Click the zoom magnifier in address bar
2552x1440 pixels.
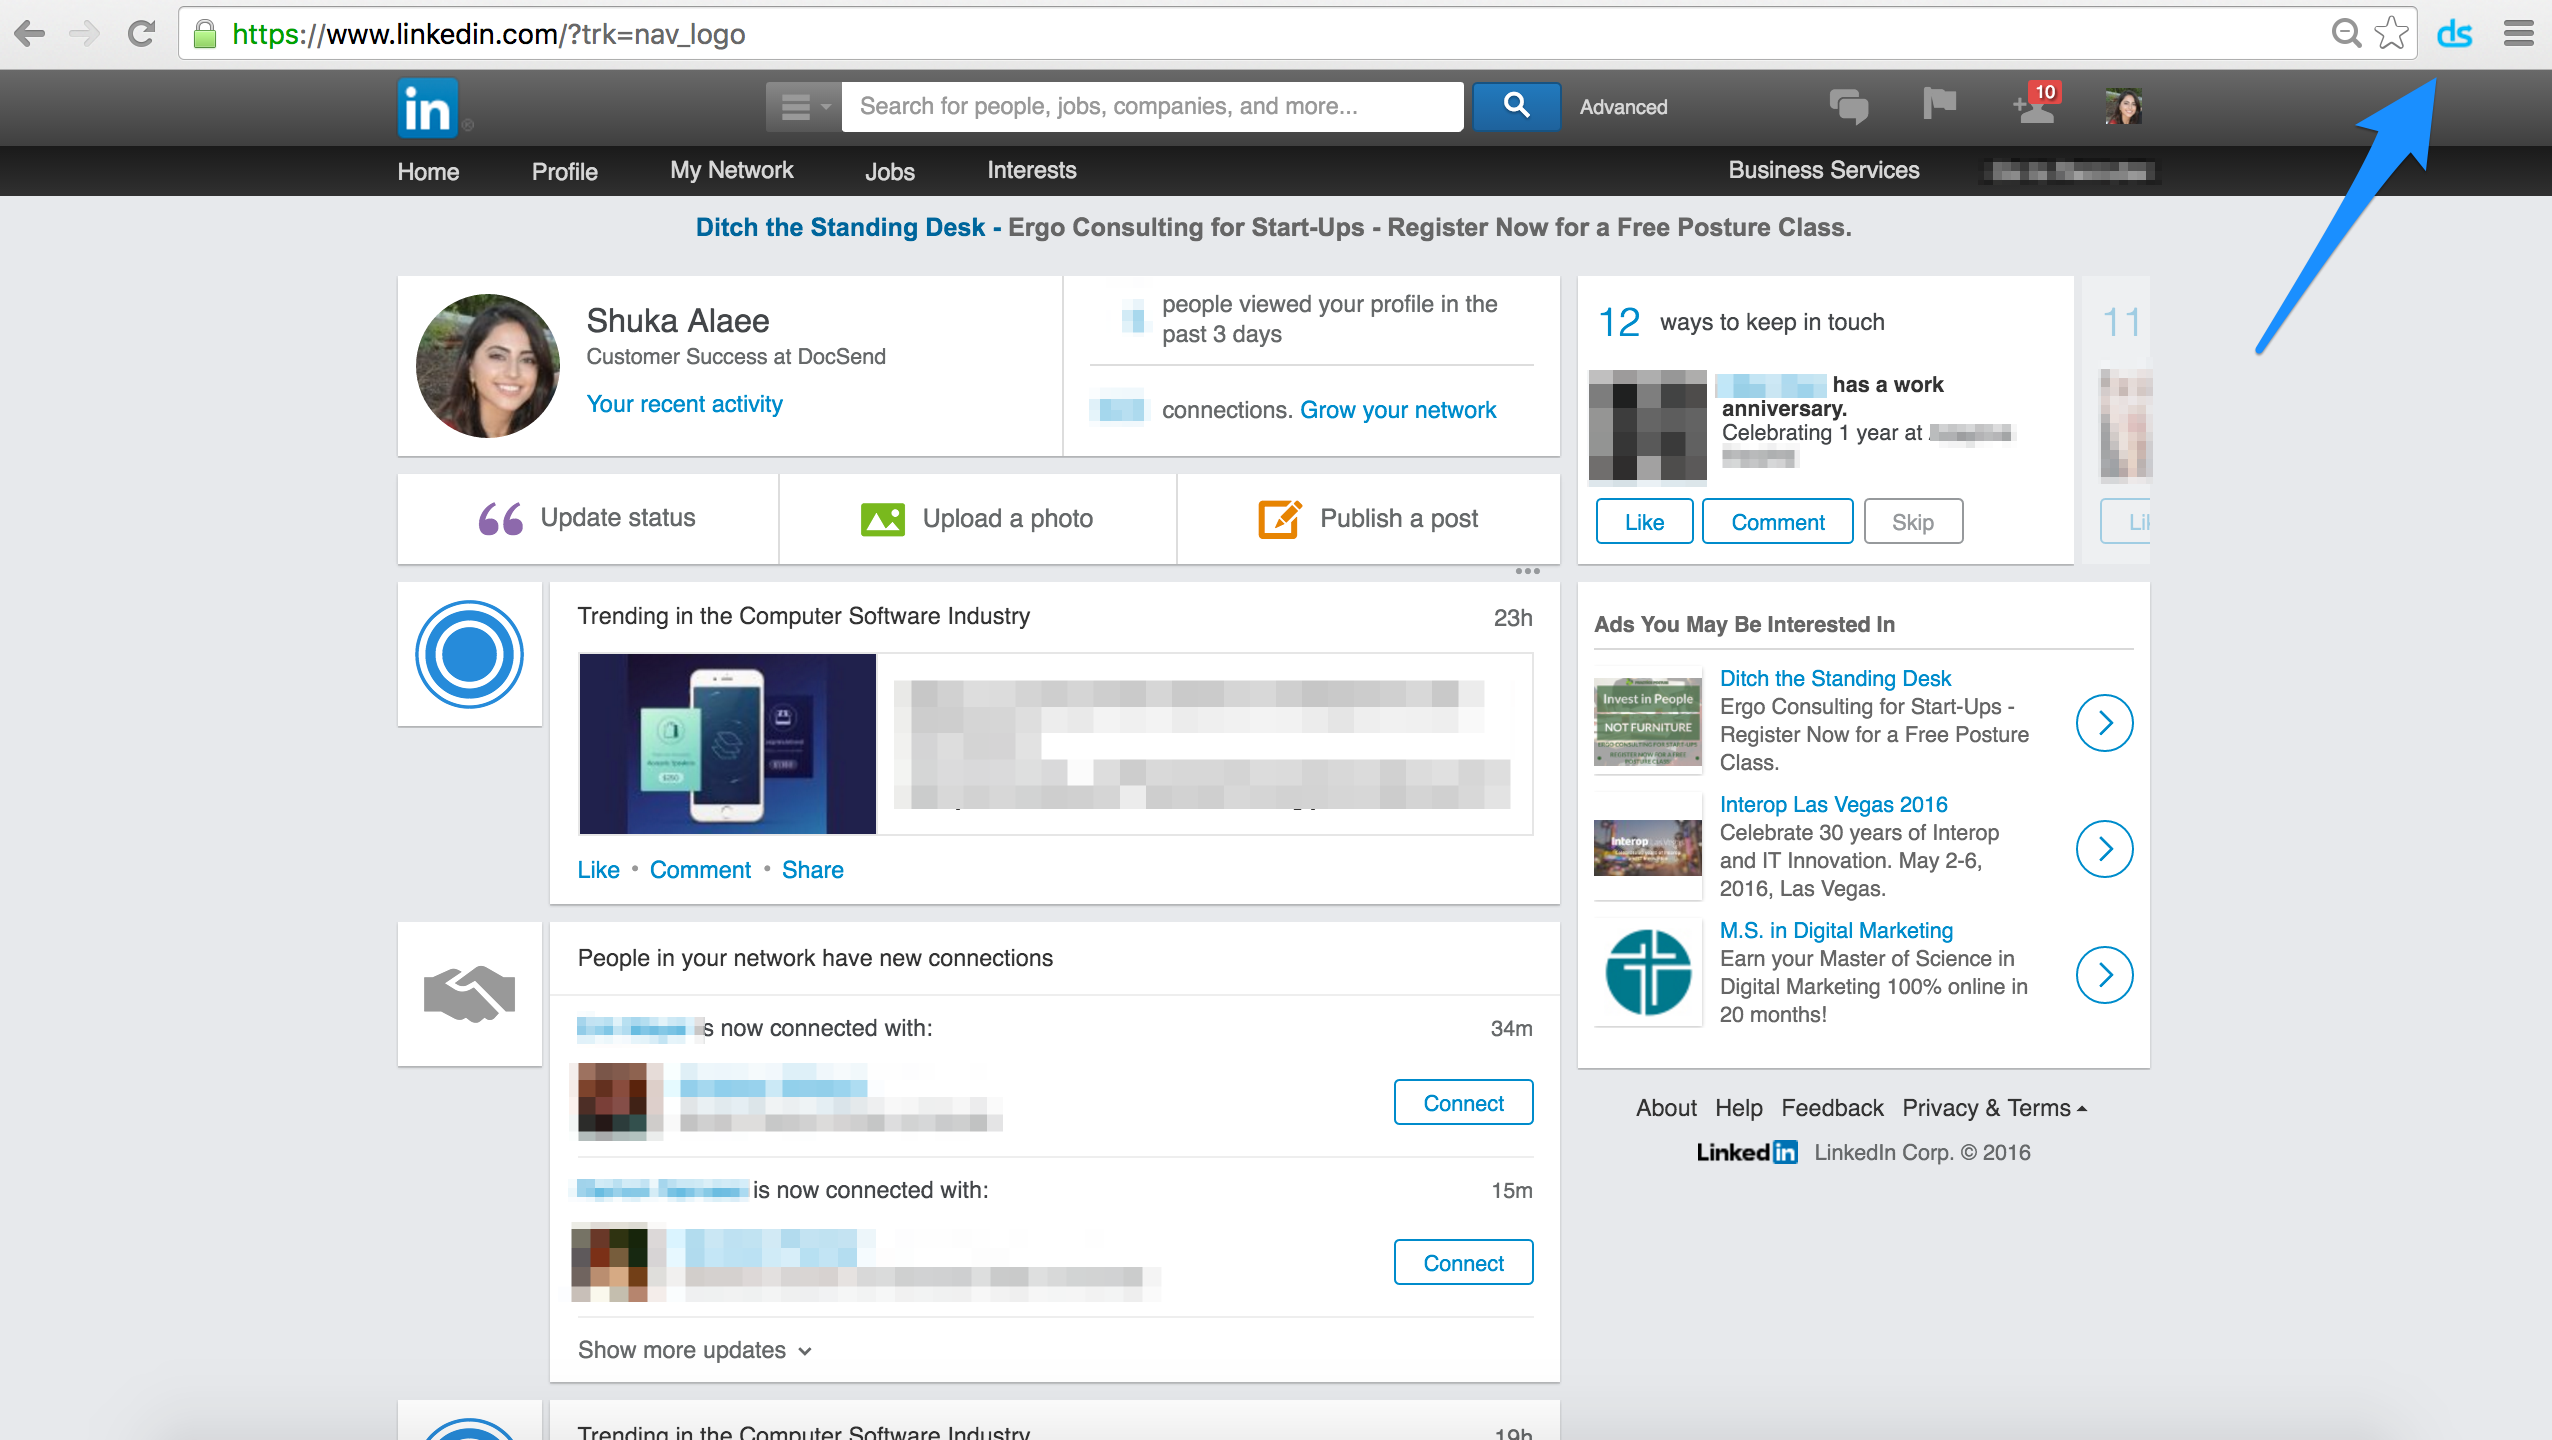(x=2346, y=34)
